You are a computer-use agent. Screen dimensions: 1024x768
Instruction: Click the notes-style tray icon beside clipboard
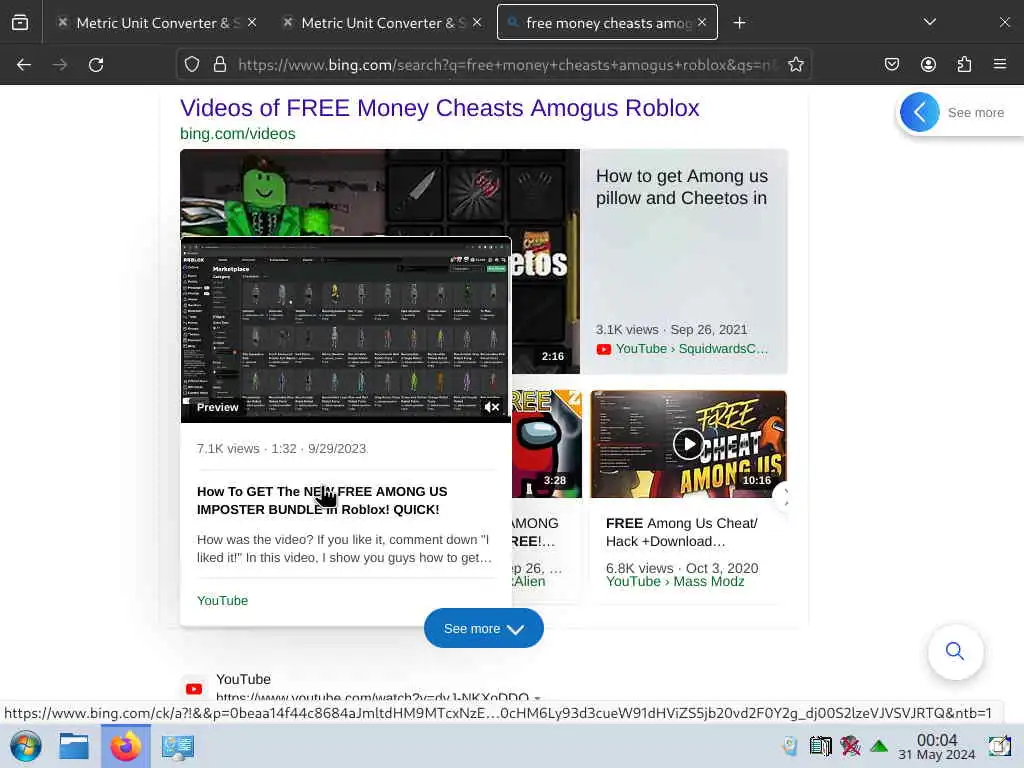click(x=820, y=746)
